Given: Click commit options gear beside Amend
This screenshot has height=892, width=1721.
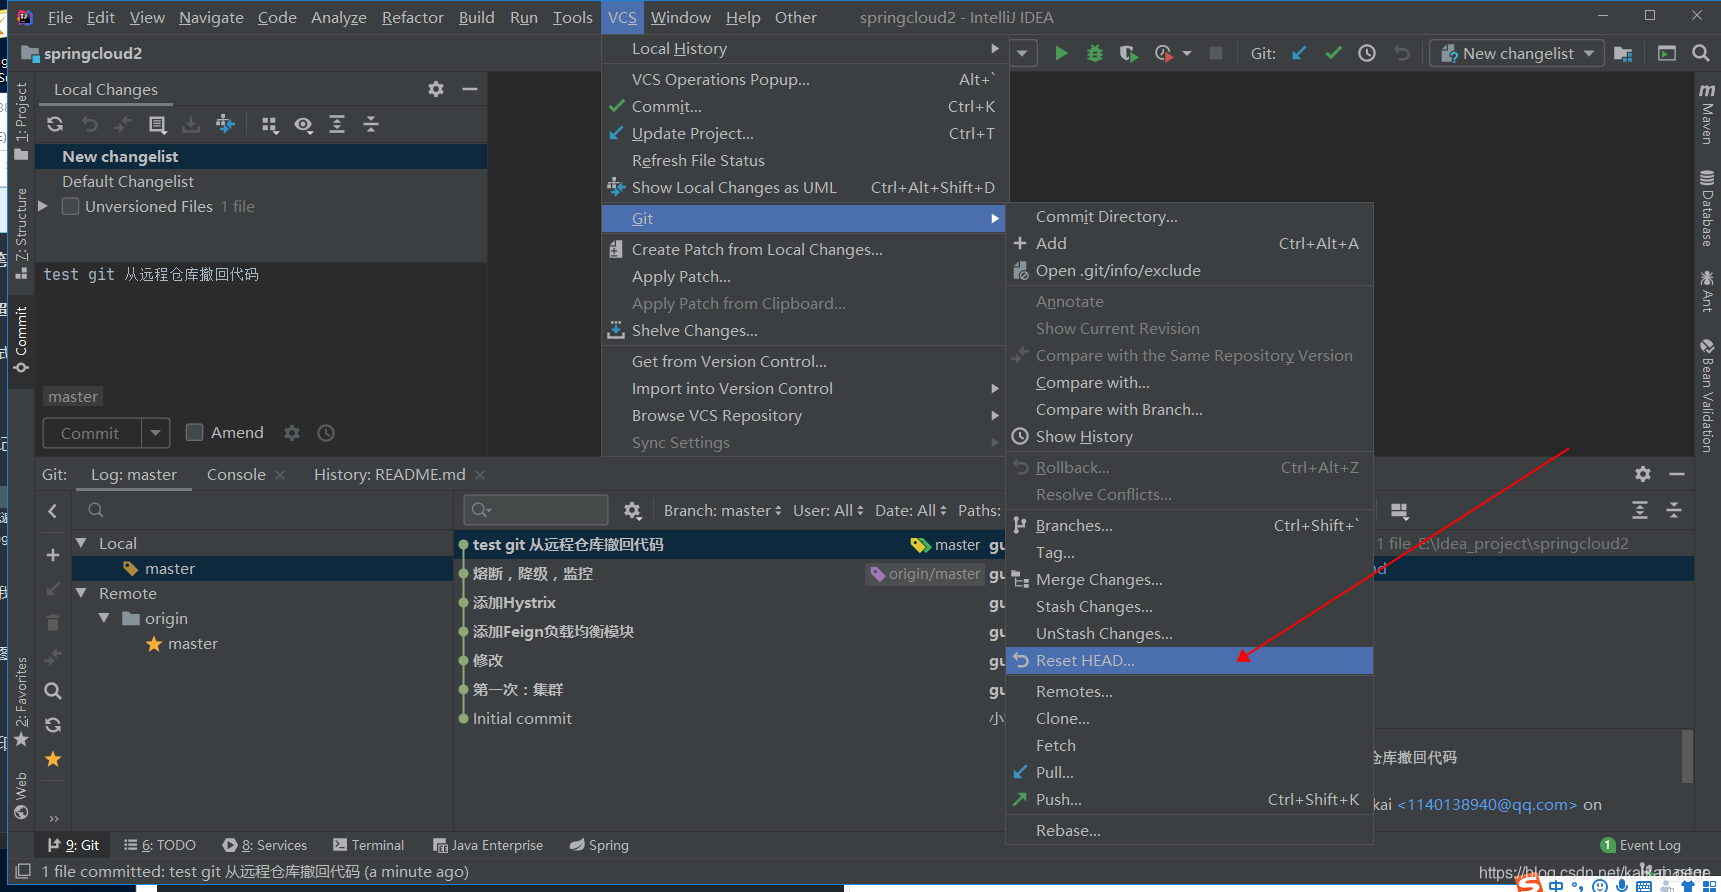Looking at the screenshot, I should (x=292, y=433).
